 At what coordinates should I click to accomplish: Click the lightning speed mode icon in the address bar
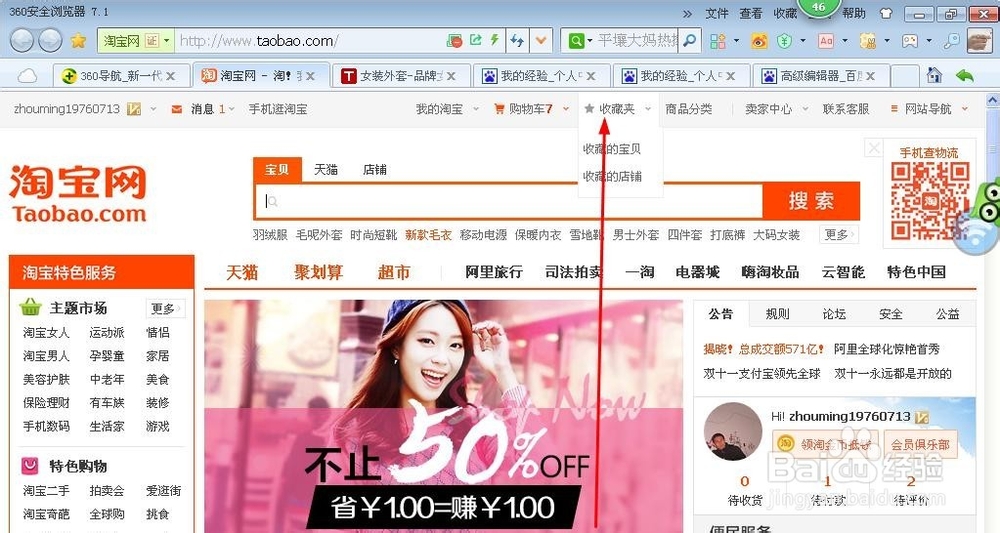point(494,40)
